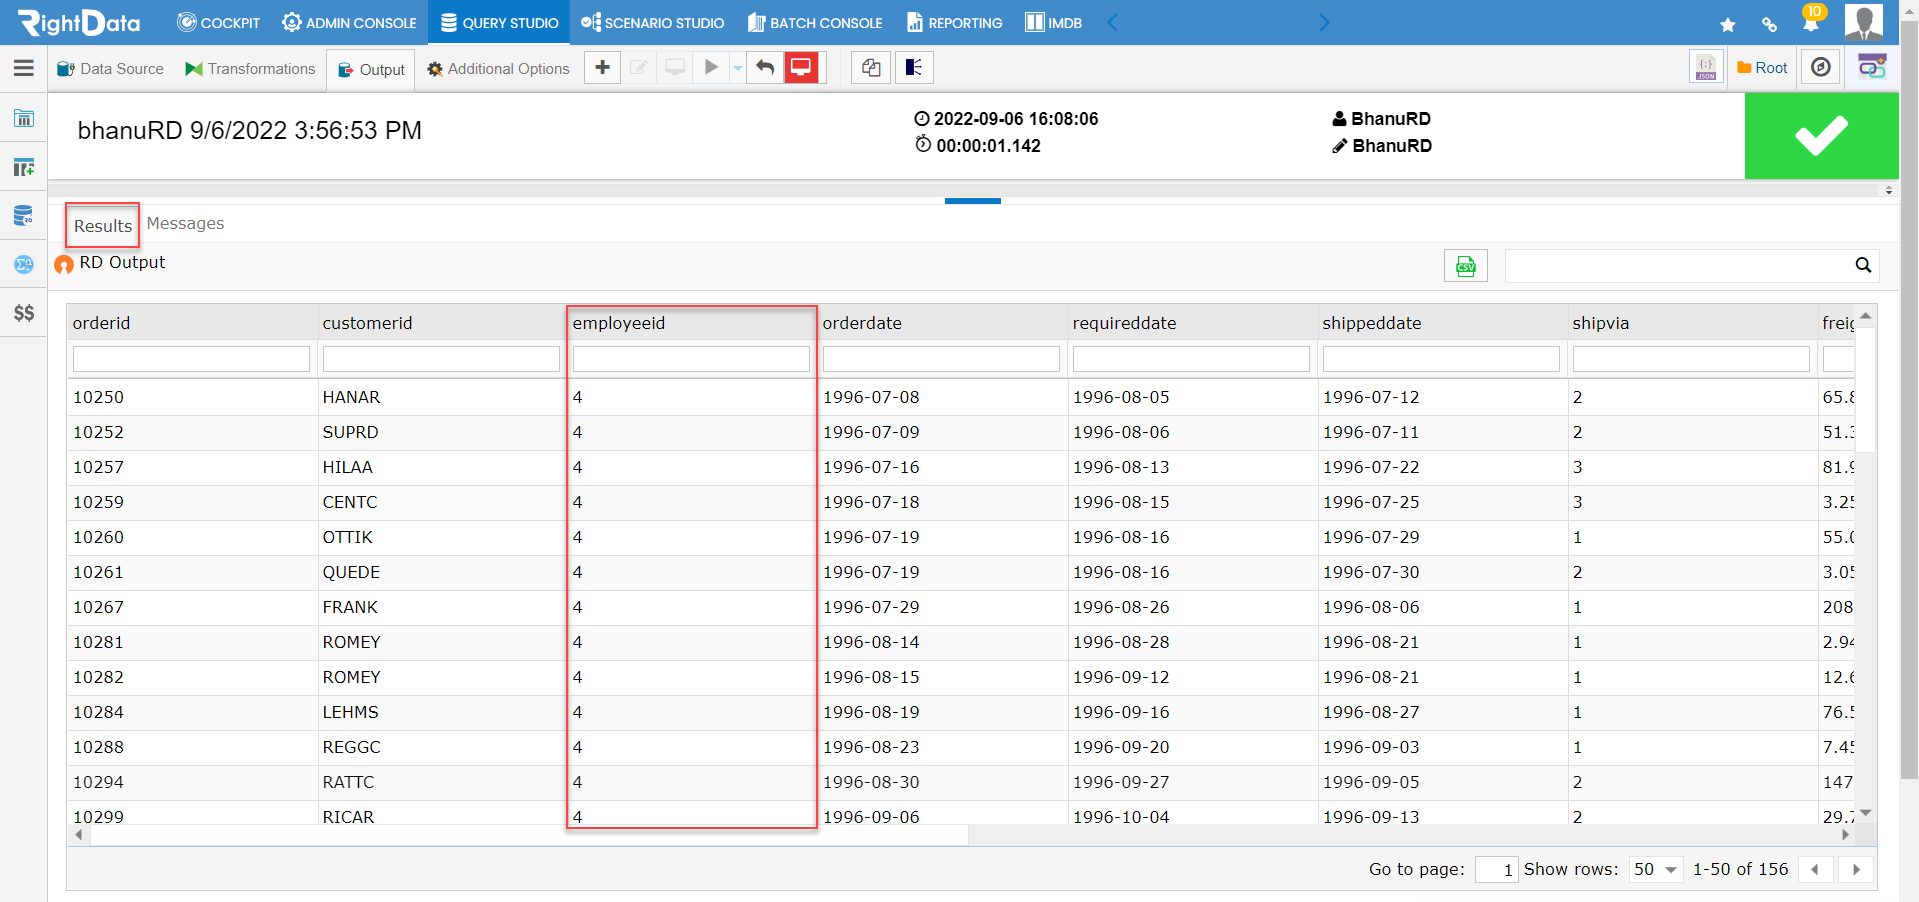This screenshot has height=902, width=1919.
Task: Open the user profile avatar
Action: 1864,22
